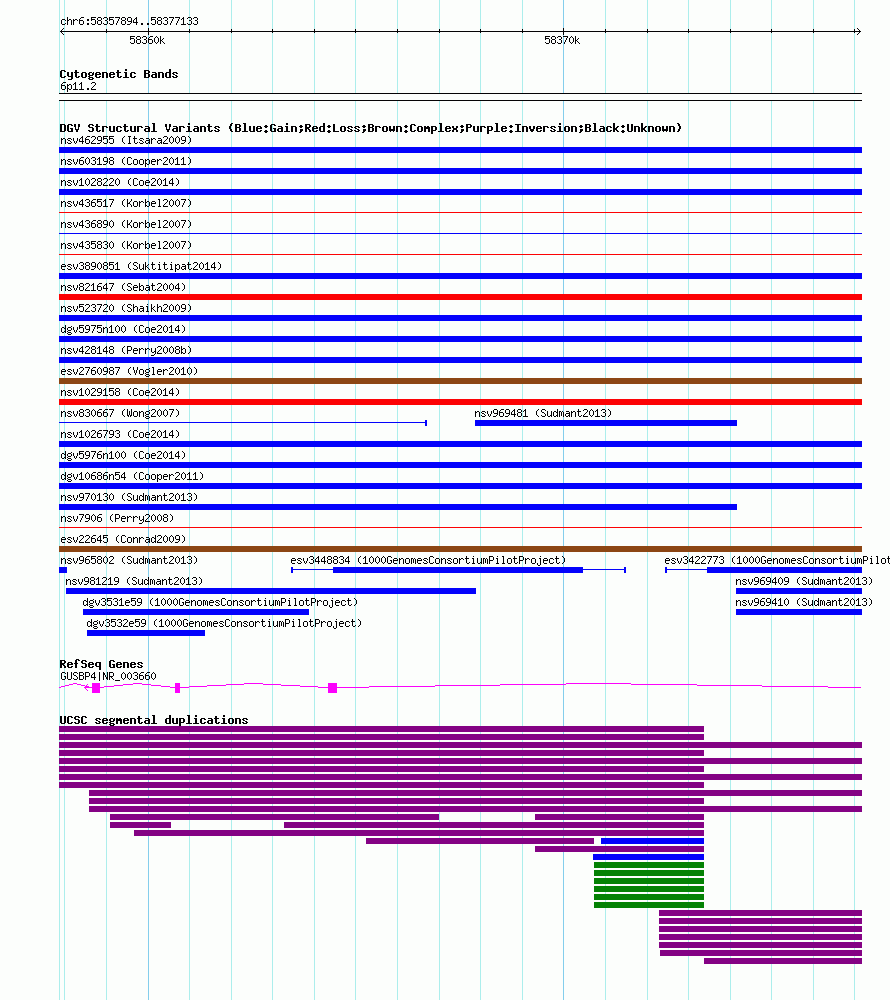Click the dgv10686n54 (Cooper2011) label

(x=132, y=477)
